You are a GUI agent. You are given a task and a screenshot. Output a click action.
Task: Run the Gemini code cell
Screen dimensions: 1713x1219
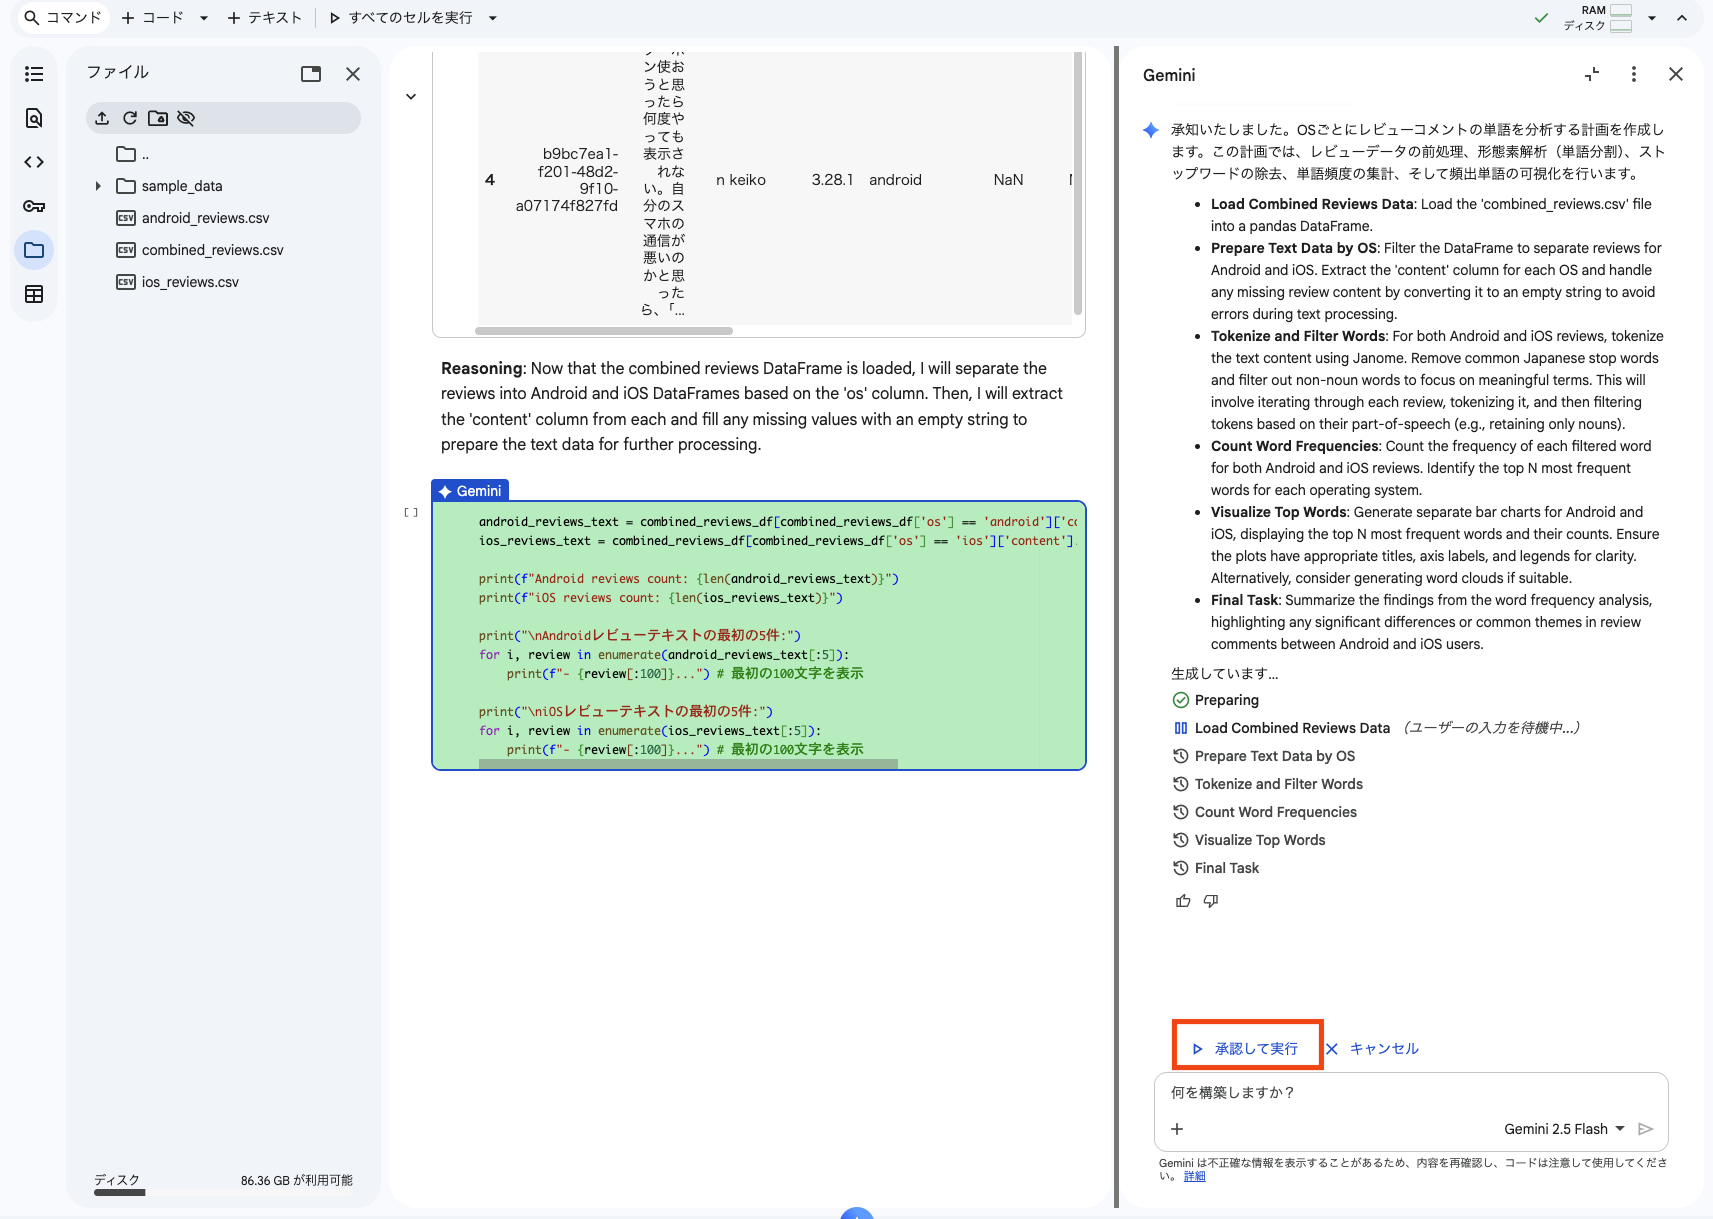[x=411, y=513]
